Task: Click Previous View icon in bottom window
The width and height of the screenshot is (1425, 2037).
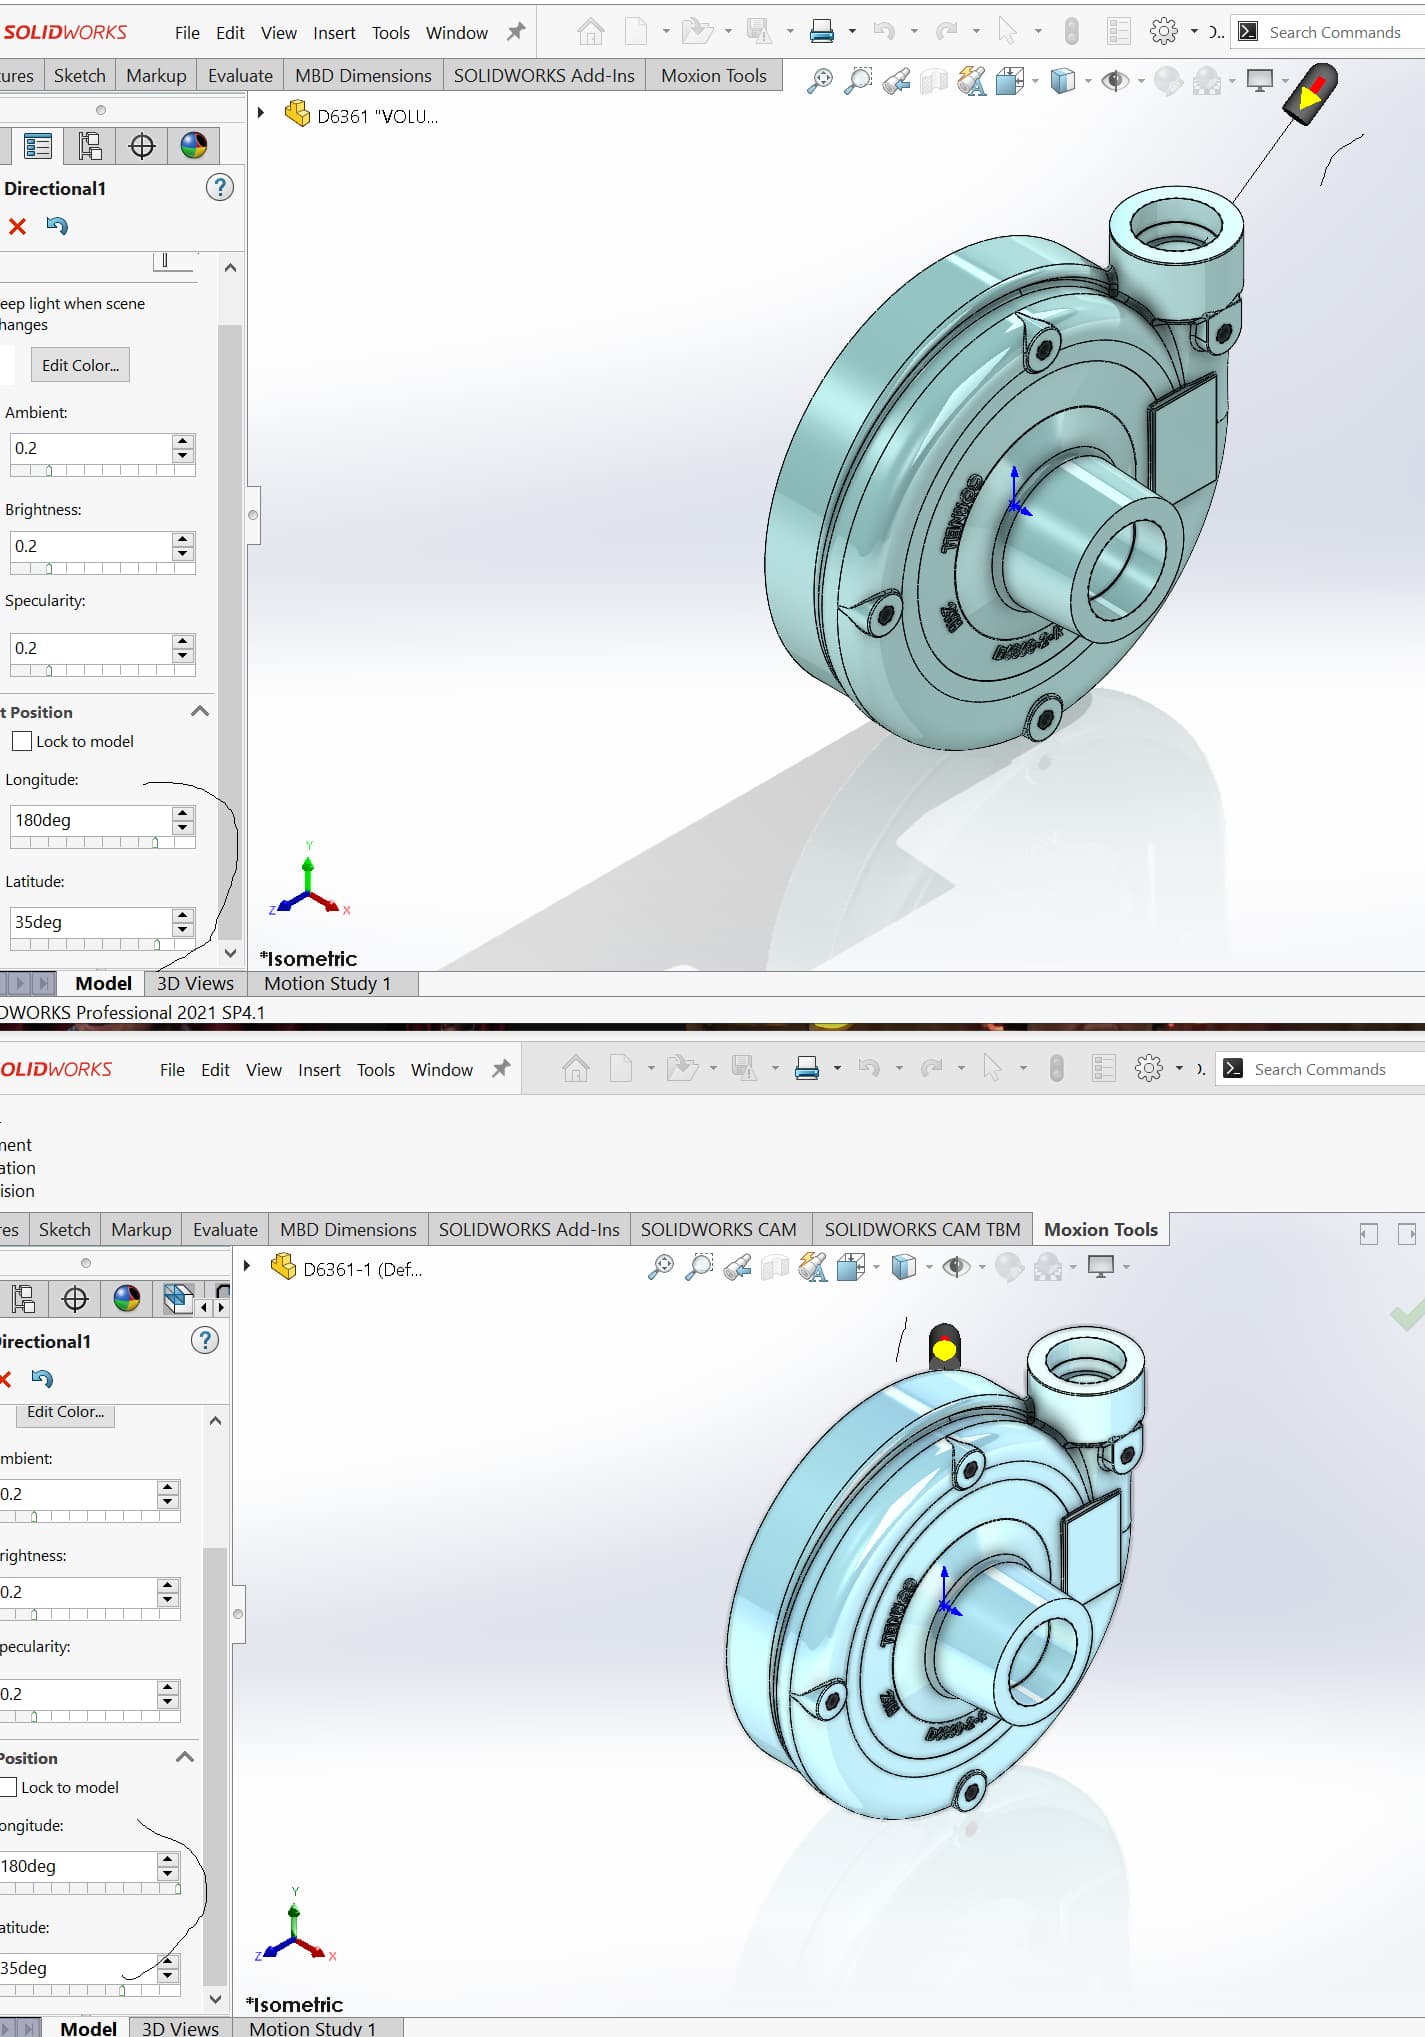Action: [x=738, y=1268]
